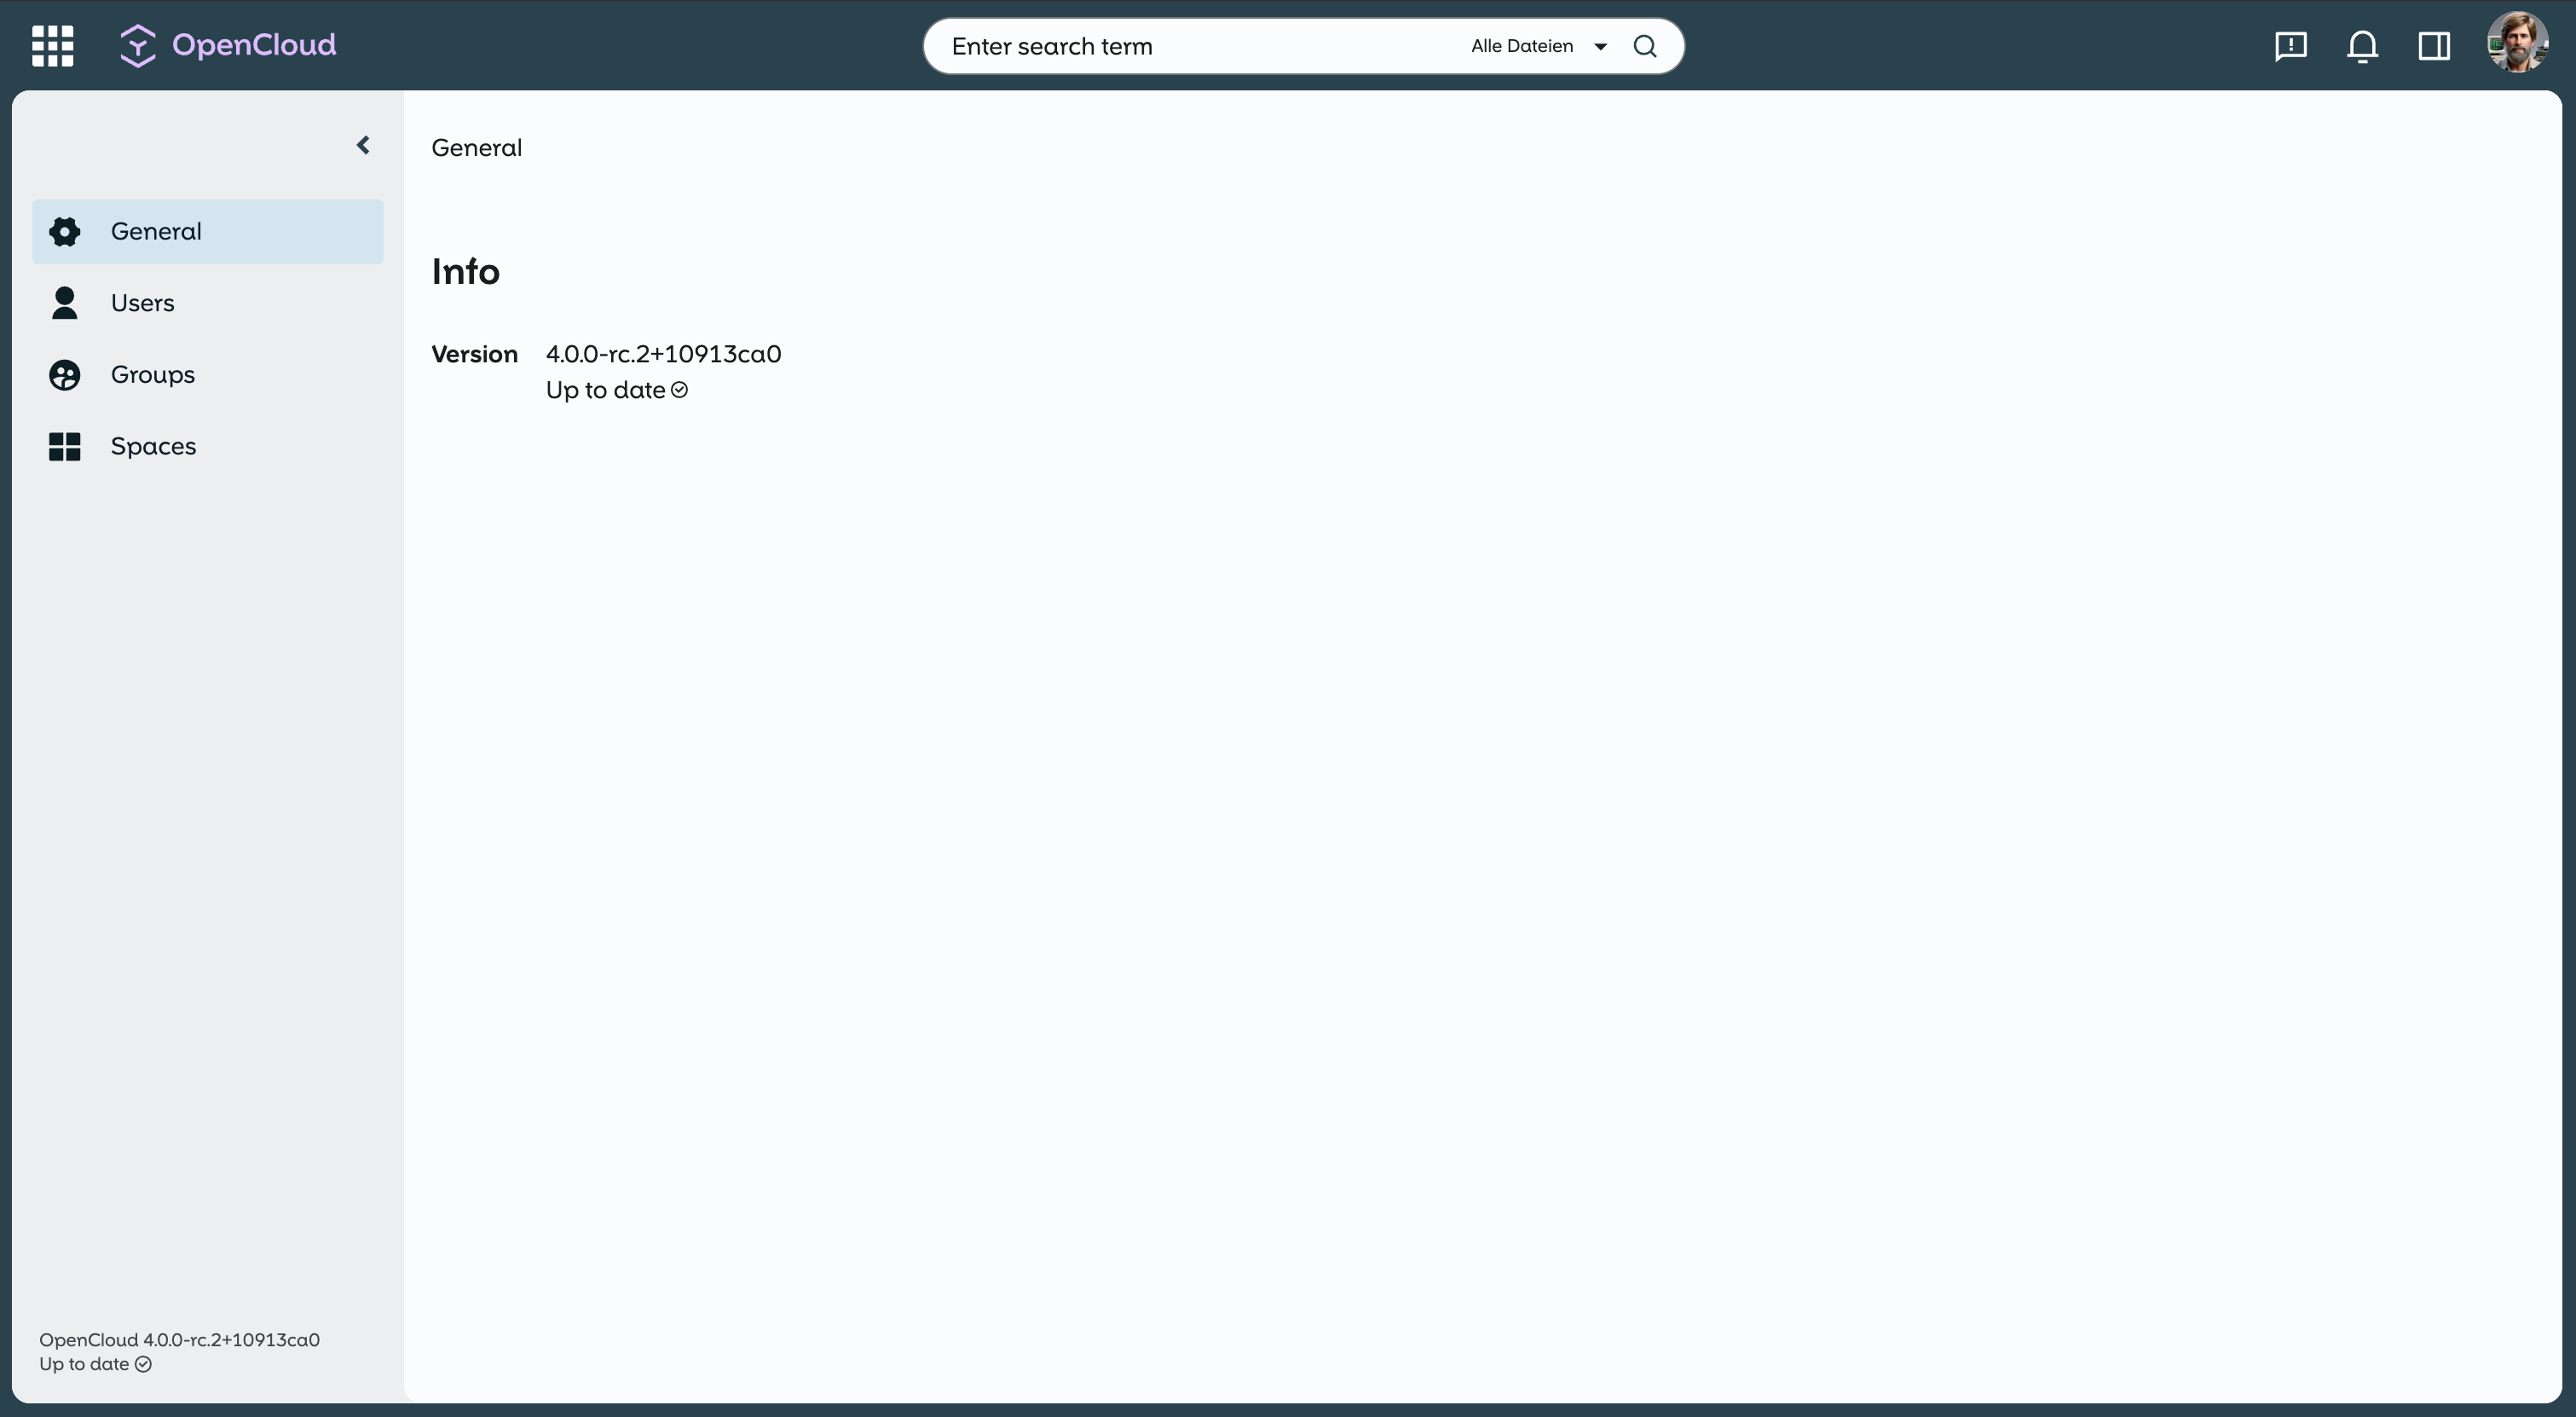This screenshot has width=2576, height=1417.
Task: Show notifications via the bell icon
Action: tap(2362, 46)
